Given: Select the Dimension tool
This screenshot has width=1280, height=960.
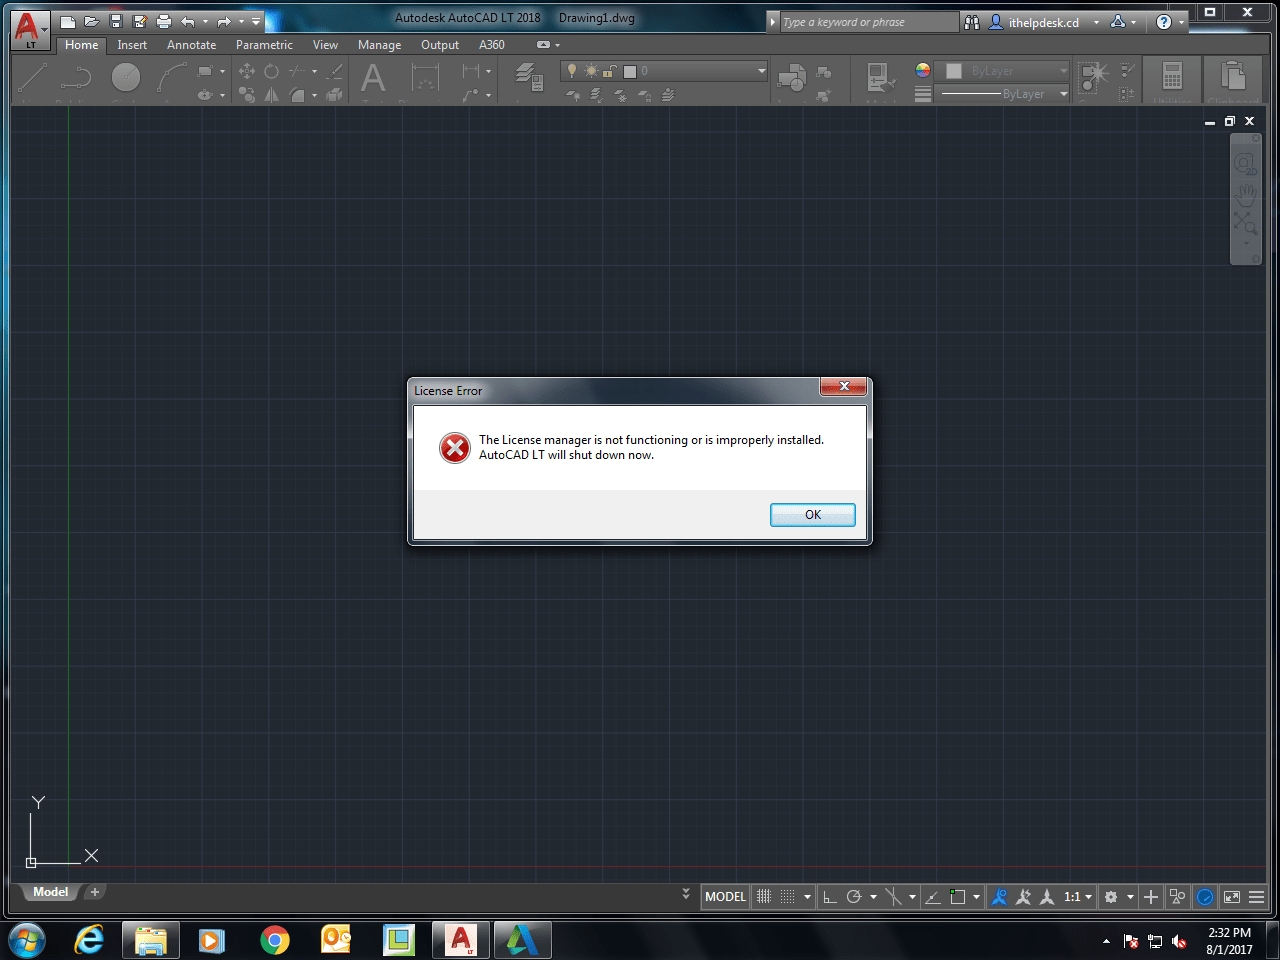Looking at the screenshot, I should point(425,78).
